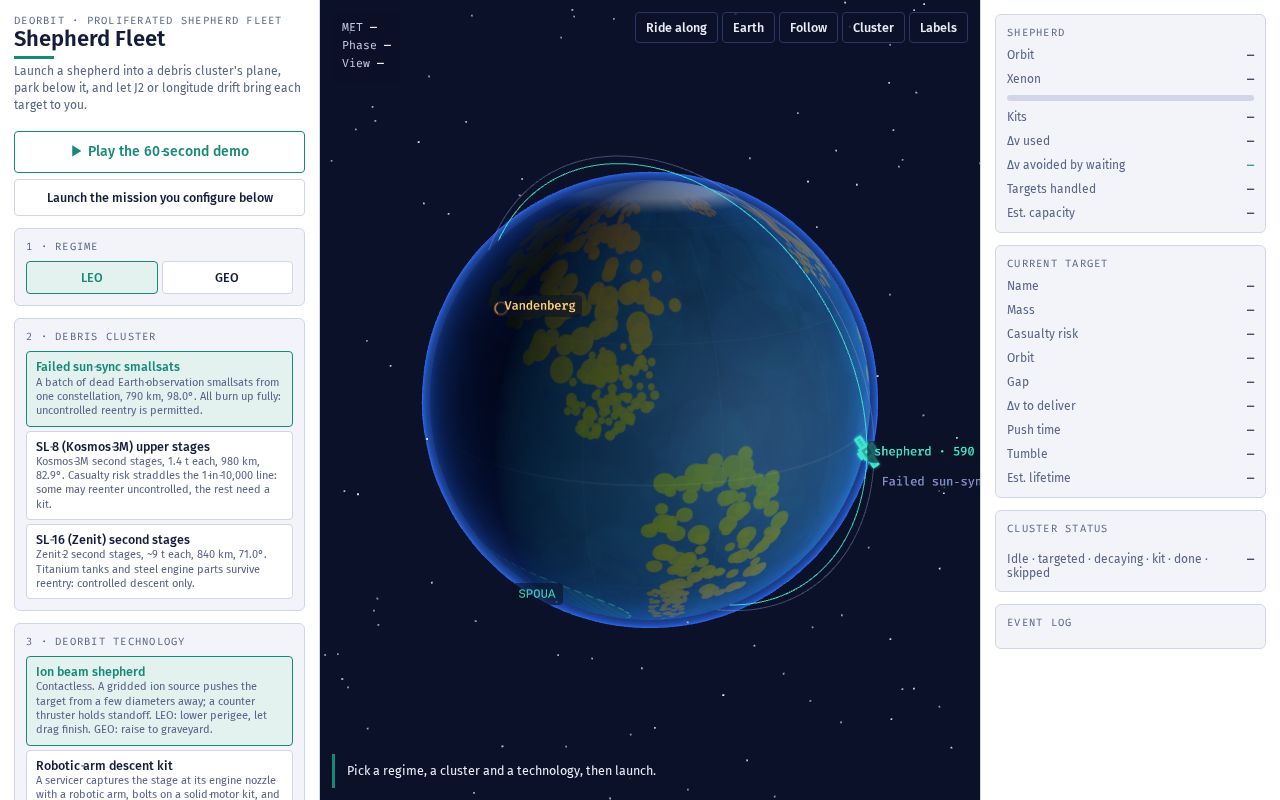1280x800 pixels.
Task: Select the LEO regime
Action: (x=92, y=278)
